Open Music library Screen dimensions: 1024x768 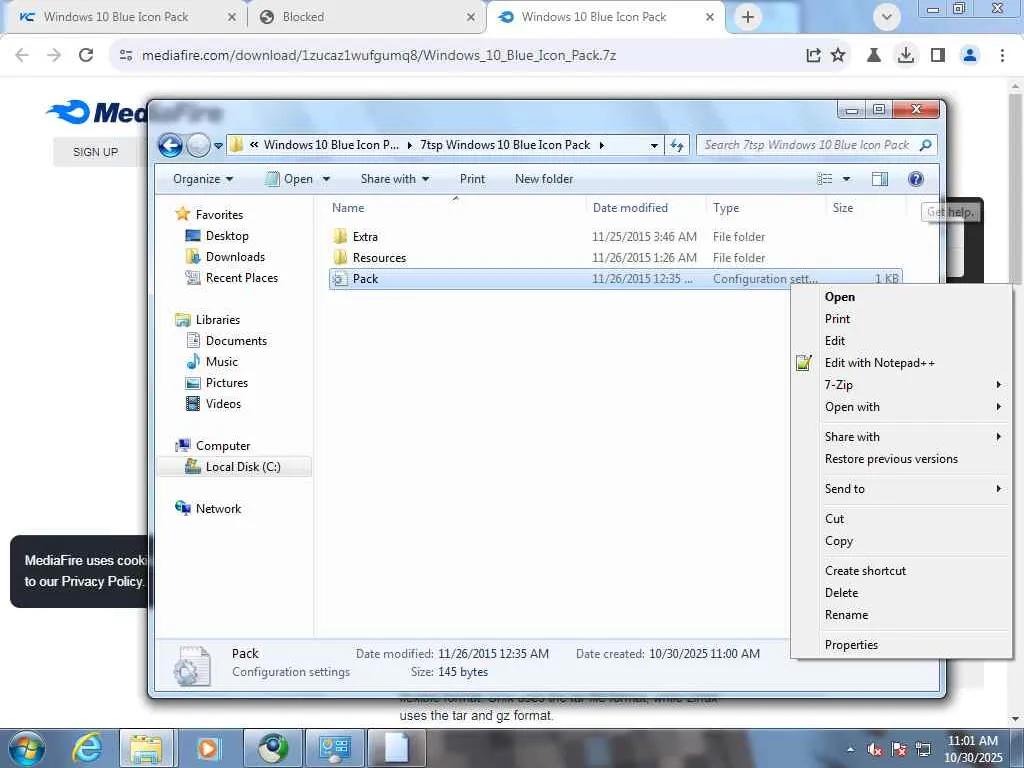pyautogui.click(x=221, y=361)
